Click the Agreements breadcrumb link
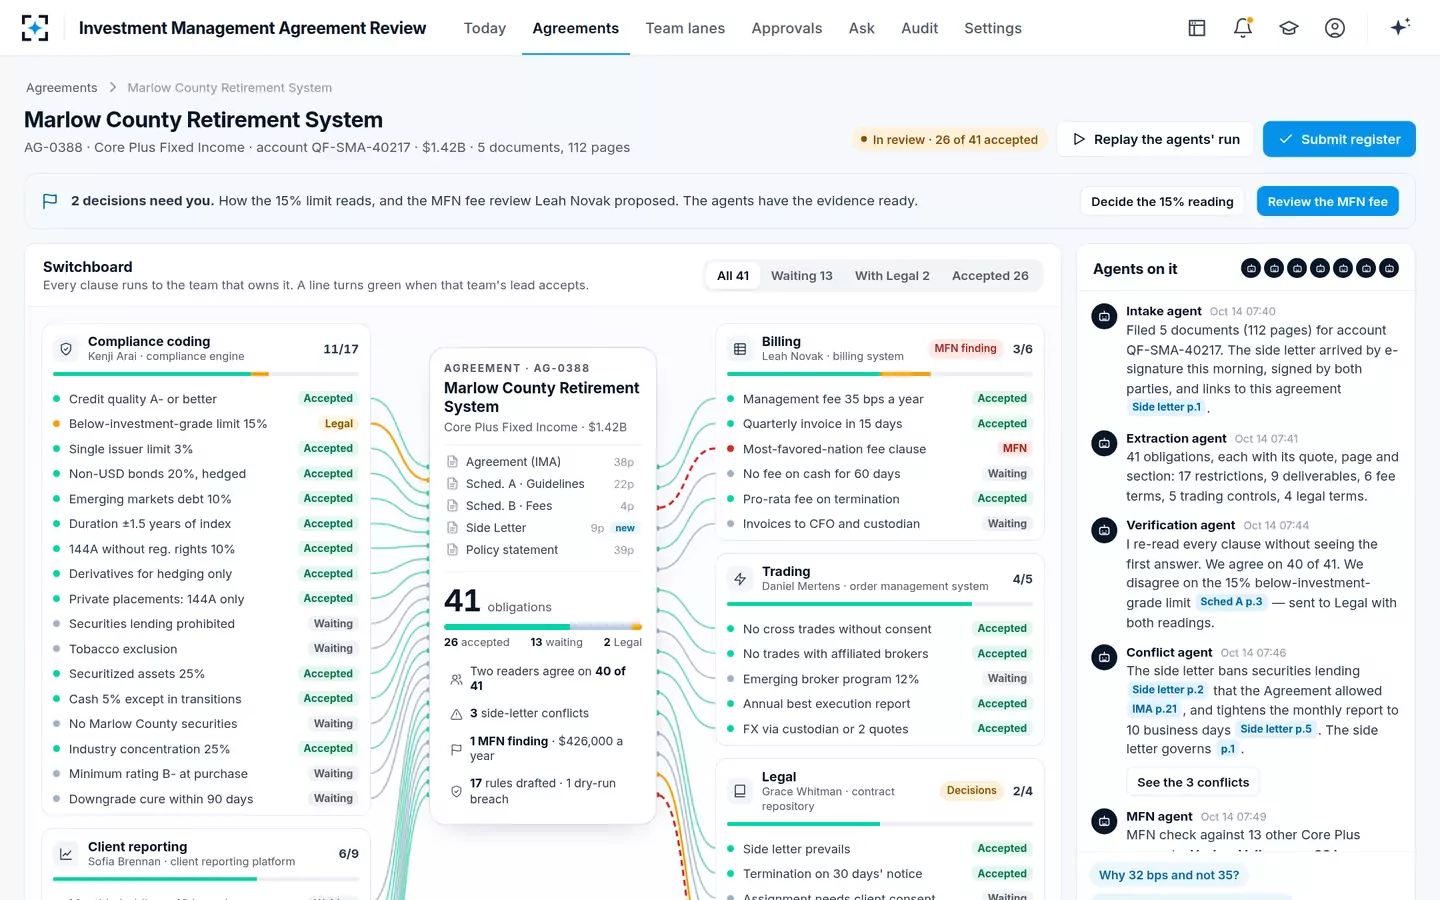This screenshot has width=1440, height=900. point(62,88)
